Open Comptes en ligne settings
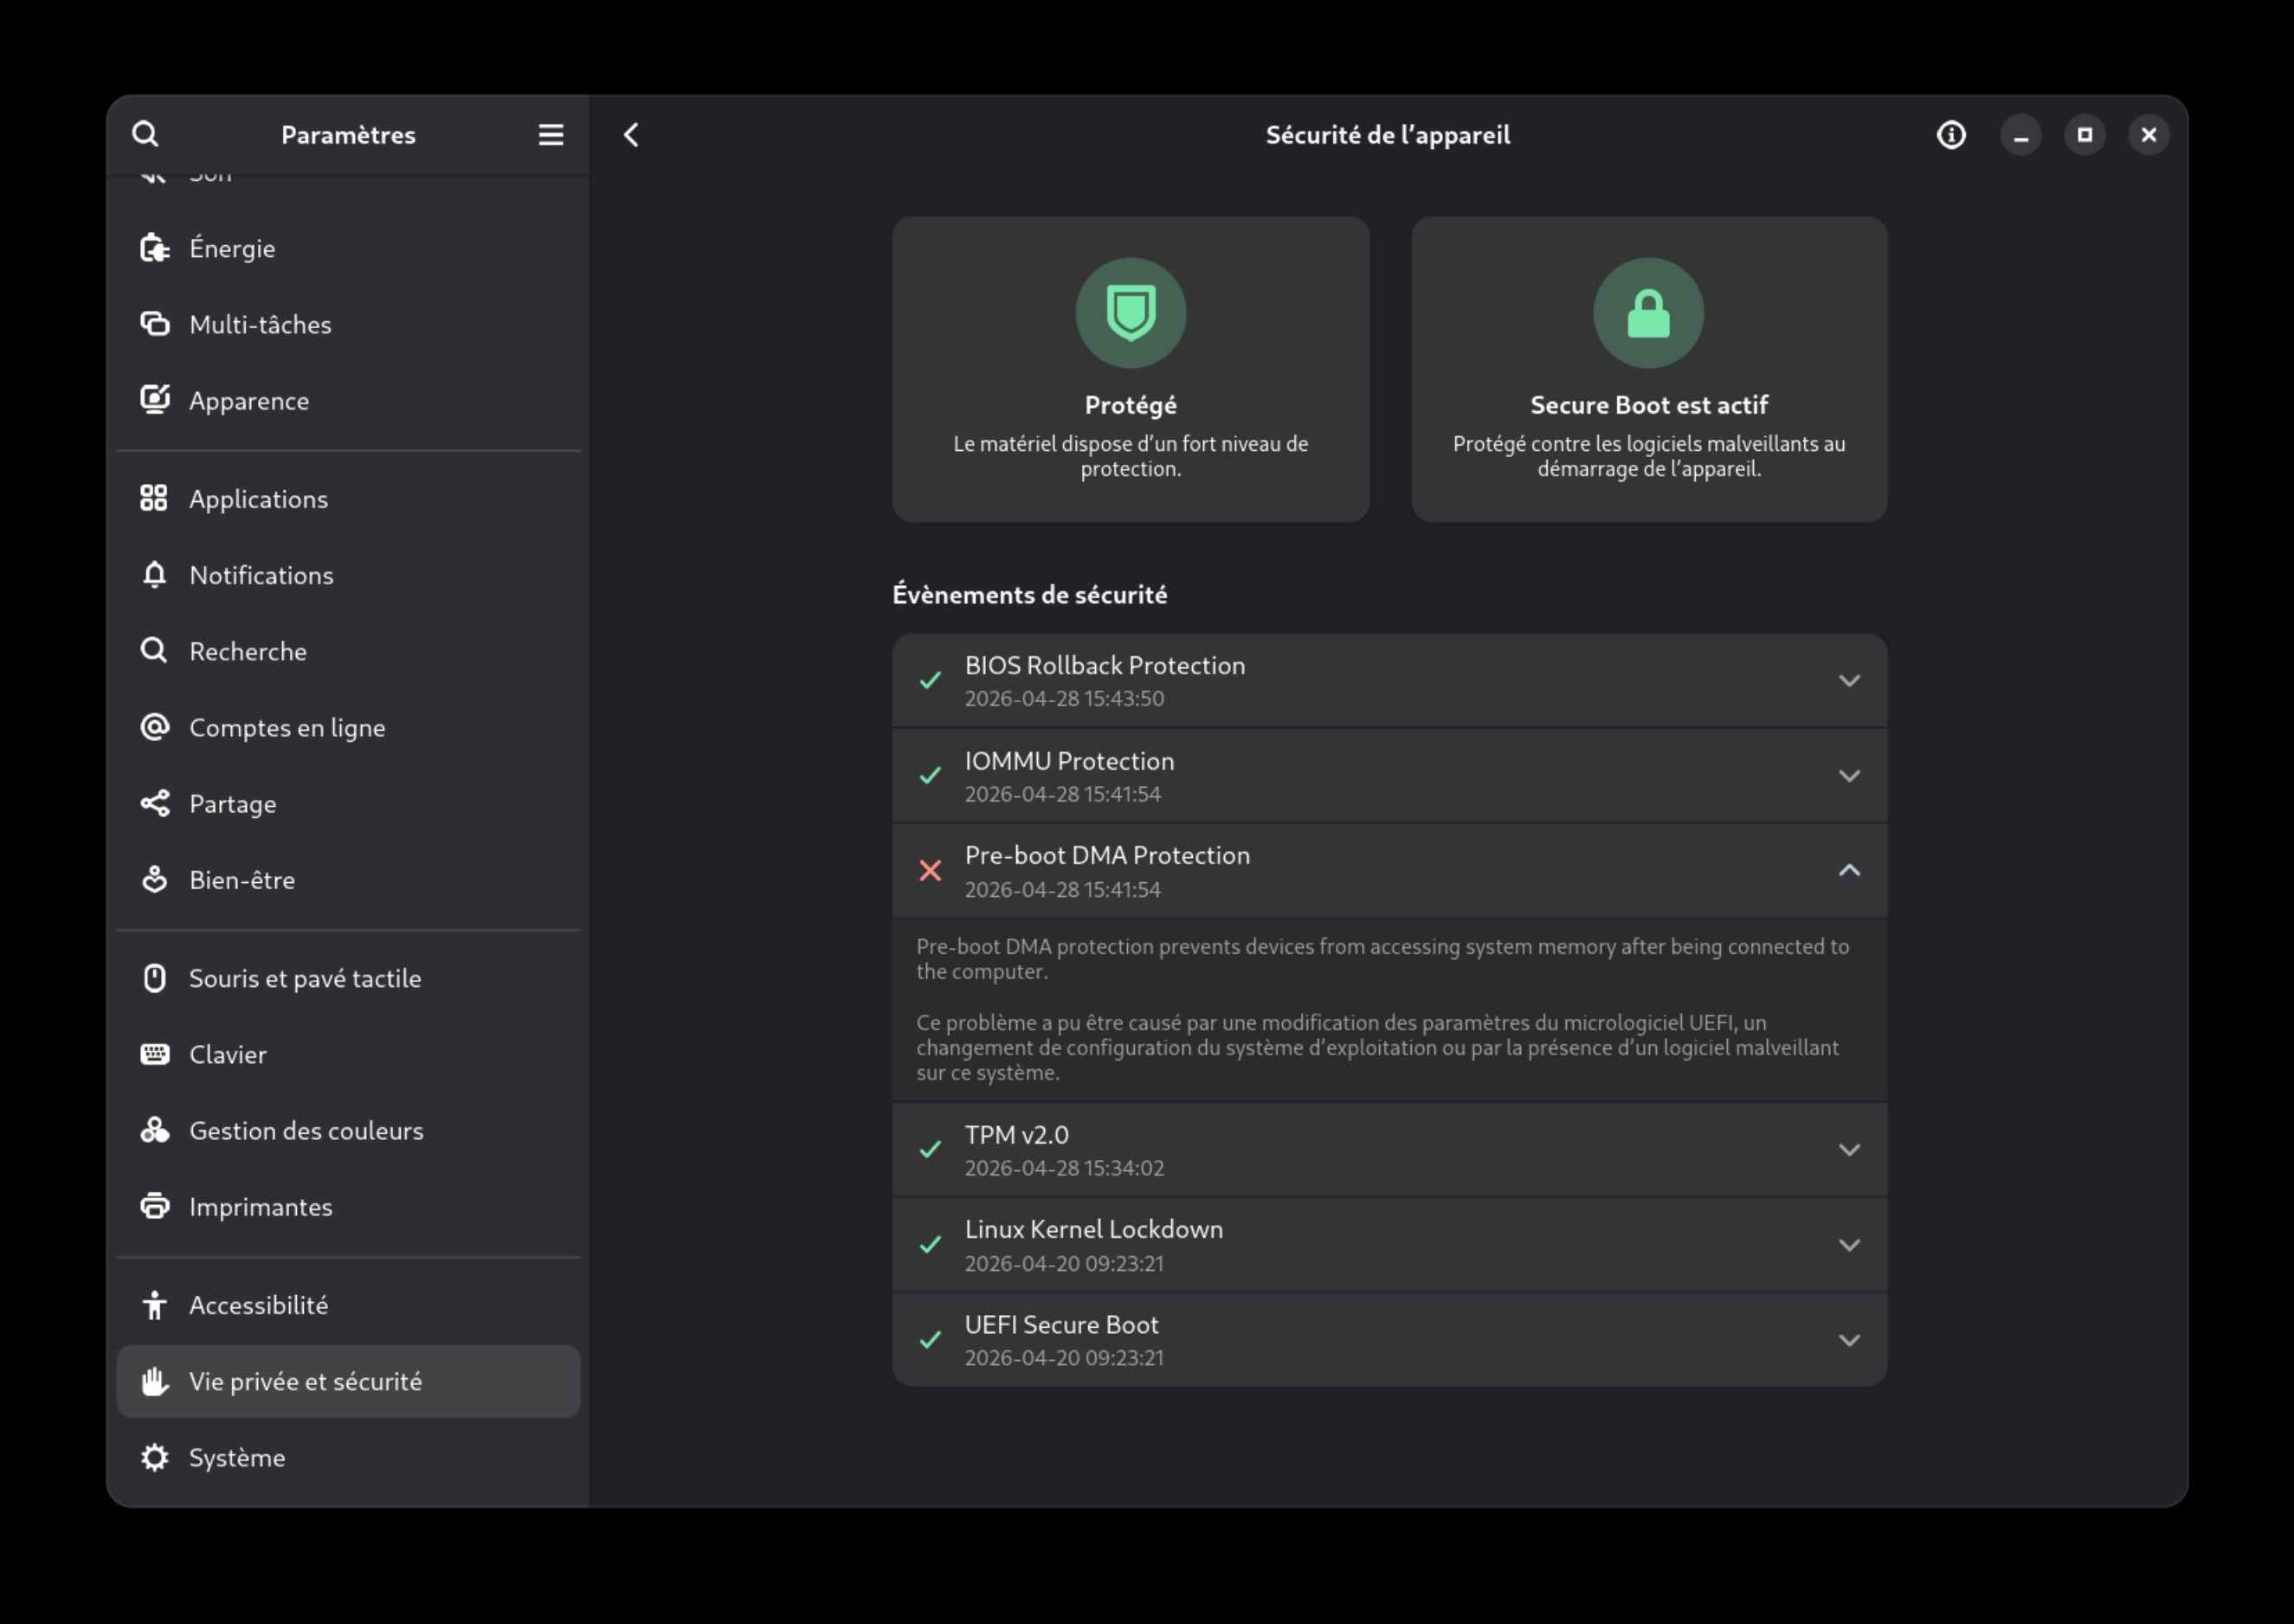 point(287,728)
